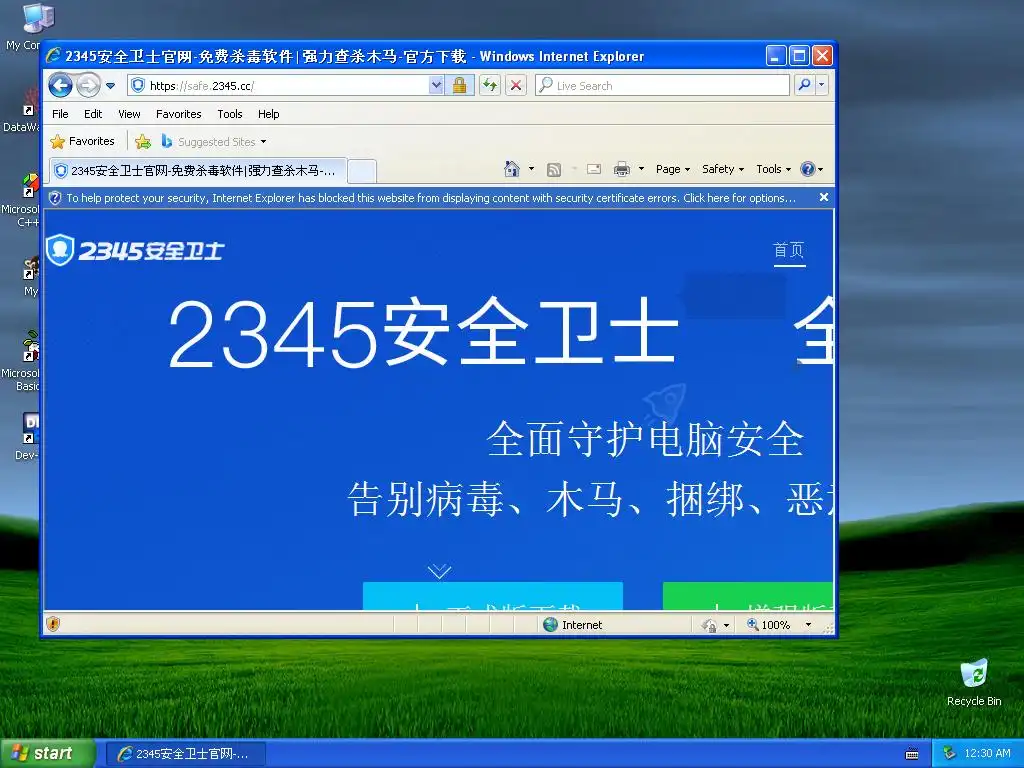Click the 12:30 AM clock
1024x768 pixels.
987,753
